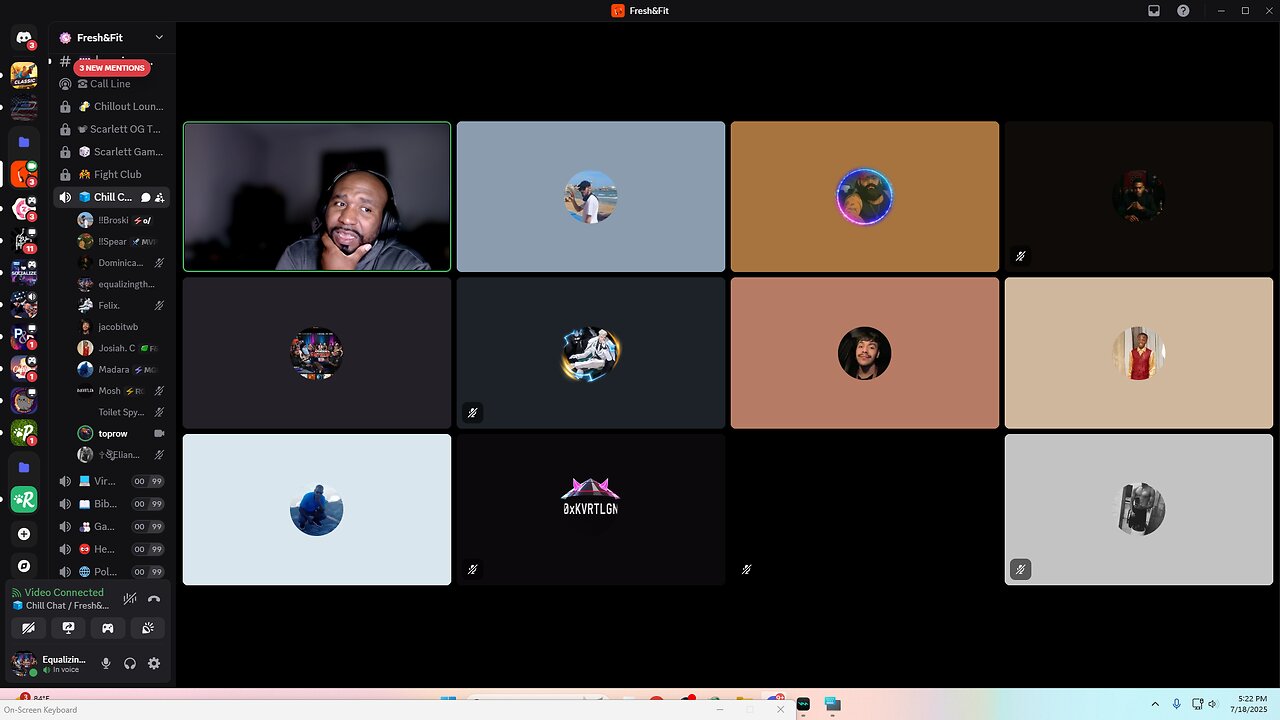Join the He... voice channel
Viewport: 1280px width, 720px height.
[111, 549]
